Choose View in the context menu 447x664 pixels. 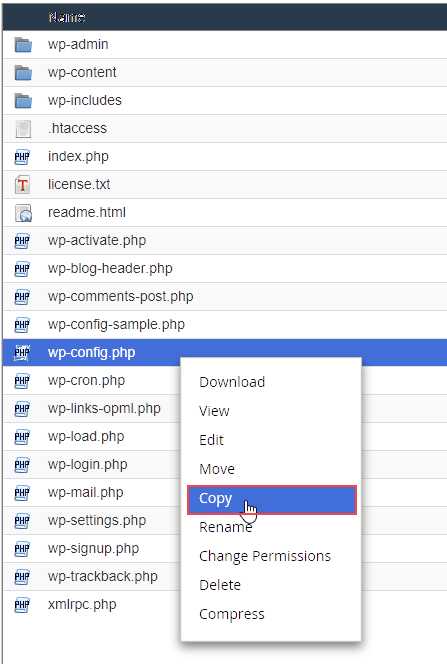[214, 411]
